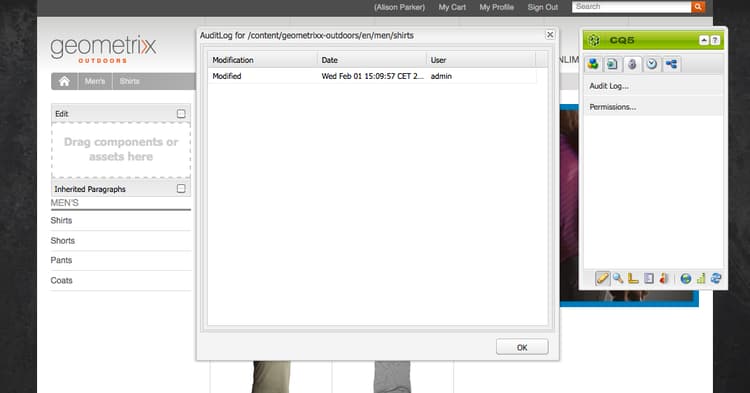
Task: Go to Home via house icon in breadcrumb
Action: pos(64,81)
